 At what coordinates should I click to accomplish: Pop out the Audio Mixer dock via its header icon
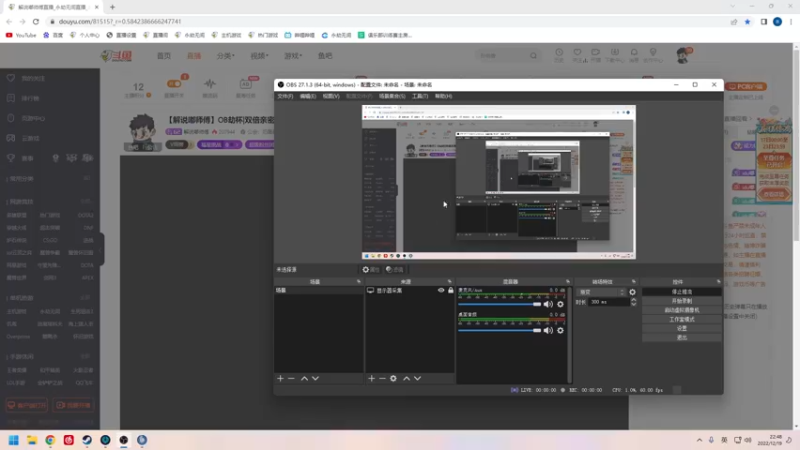[x=568, y=282]
